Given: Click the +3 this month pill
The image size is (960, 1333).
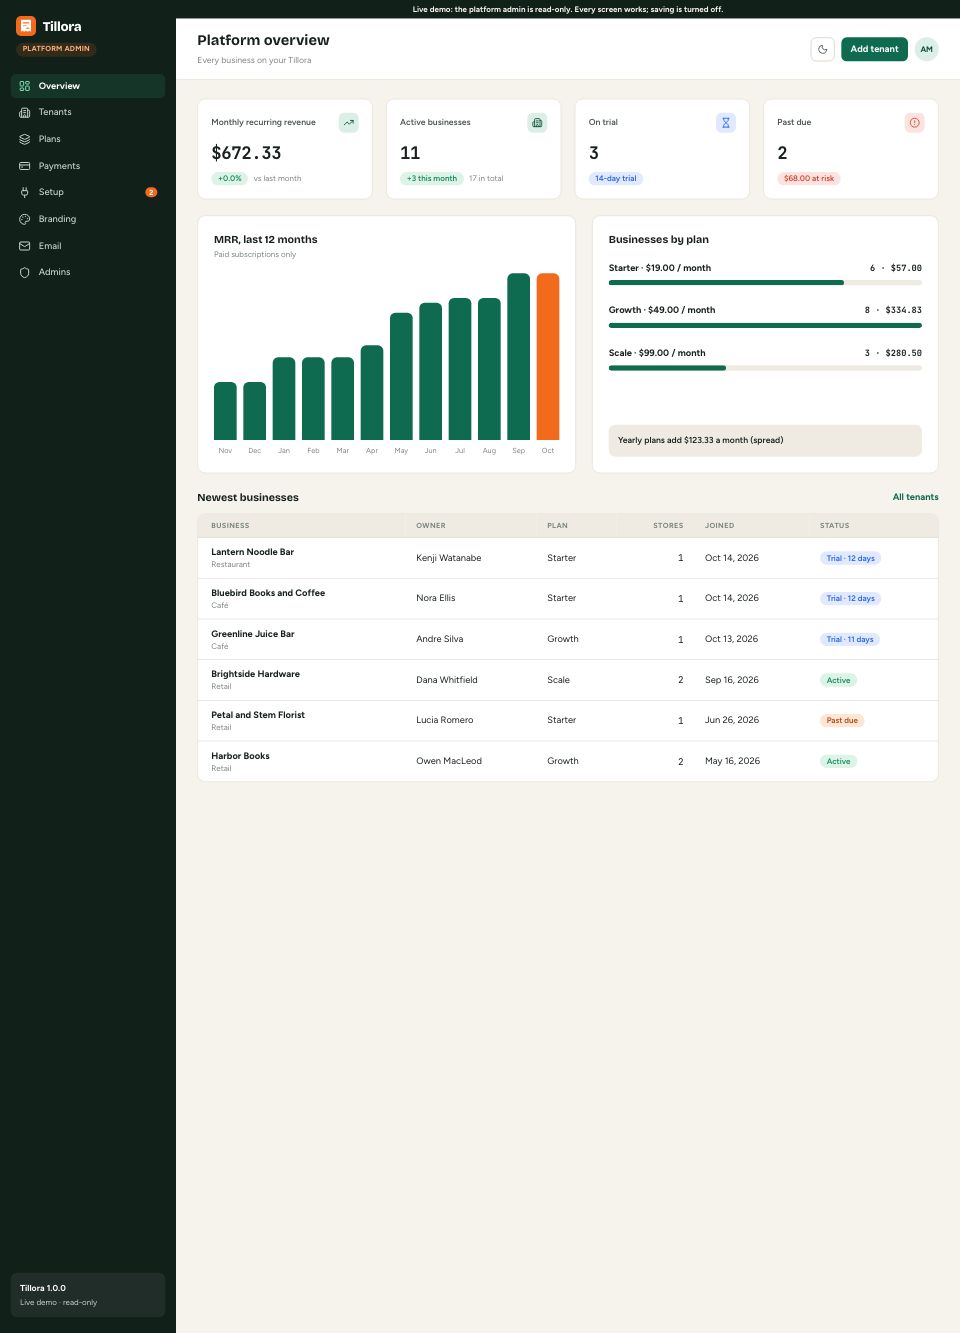Looking at the screenshot, I should (x=431, y=178).
